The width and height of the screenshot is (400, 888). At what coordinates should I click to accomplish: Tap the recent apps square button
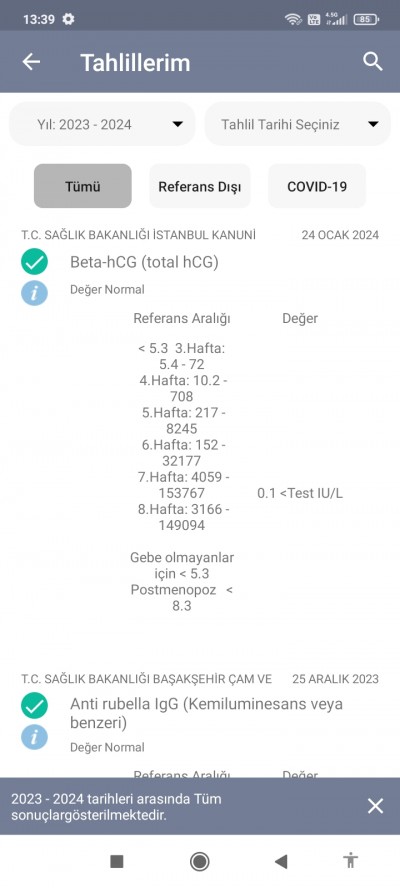pyautogui.click(x=117, y=861)
